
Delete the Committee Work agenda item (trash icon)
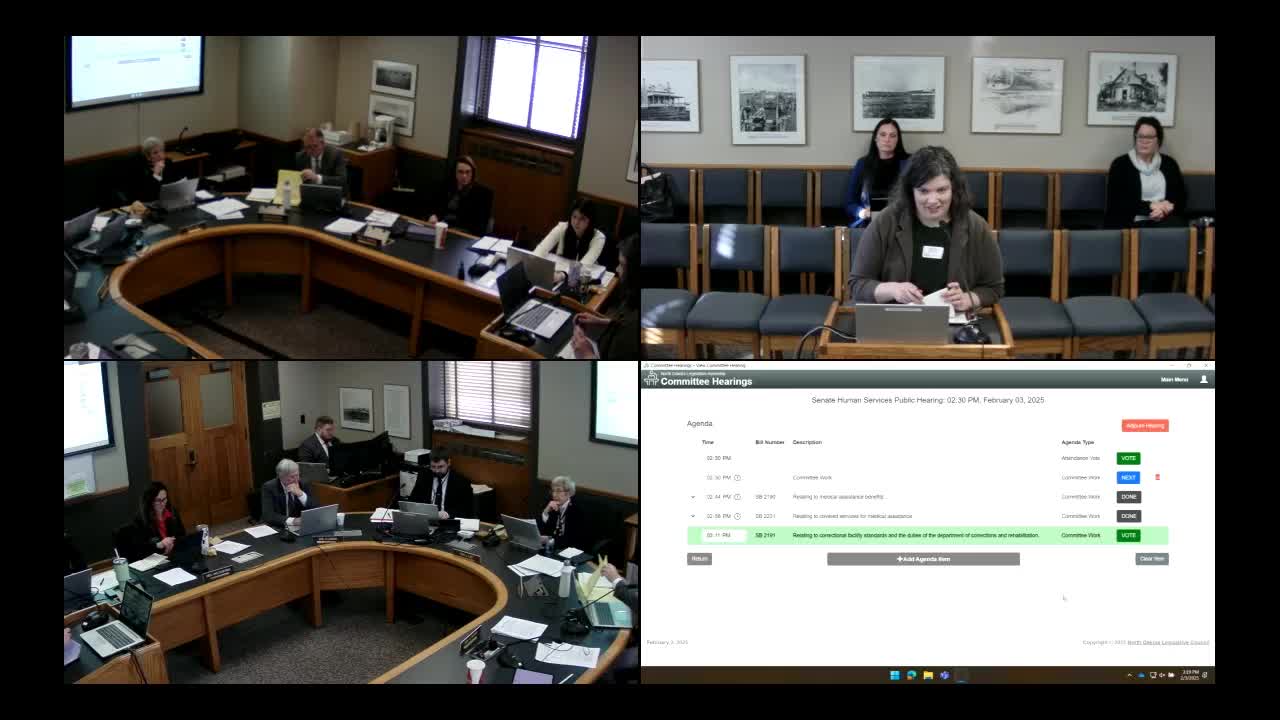1157,477
